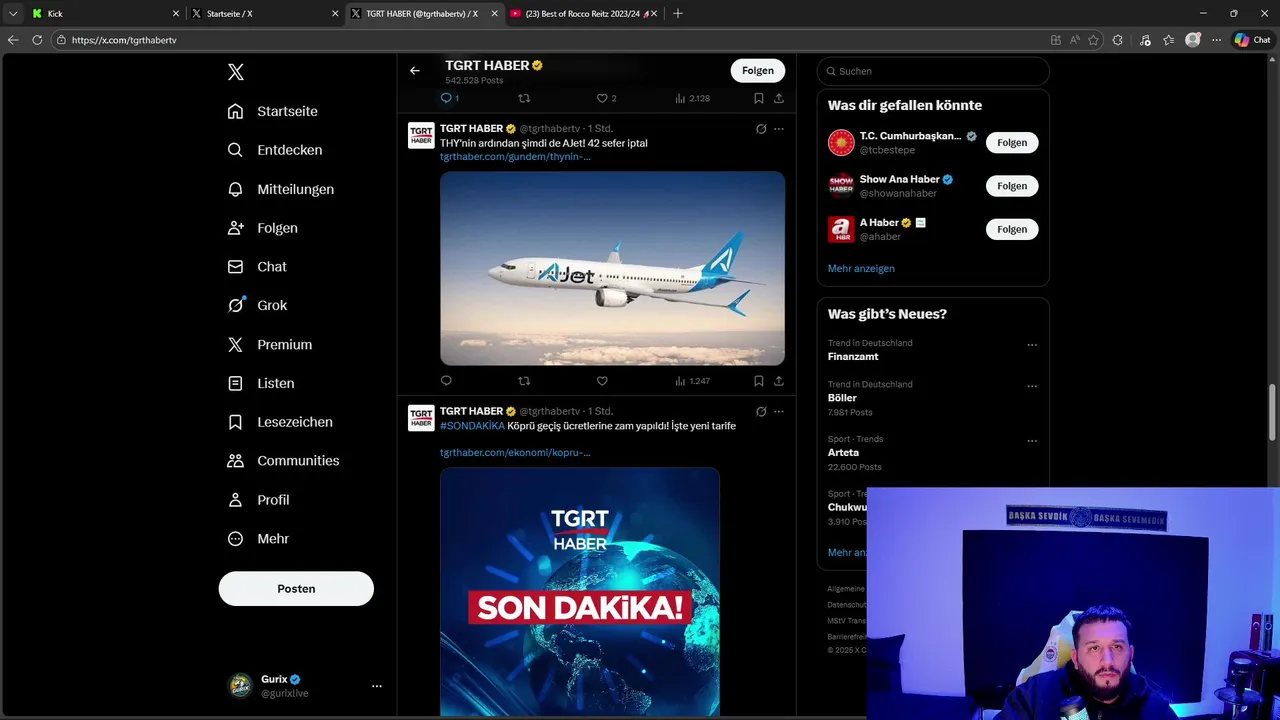Screen dimensions: 1280x720
Task: Open the Arteta trend
Action: point(843,453)
